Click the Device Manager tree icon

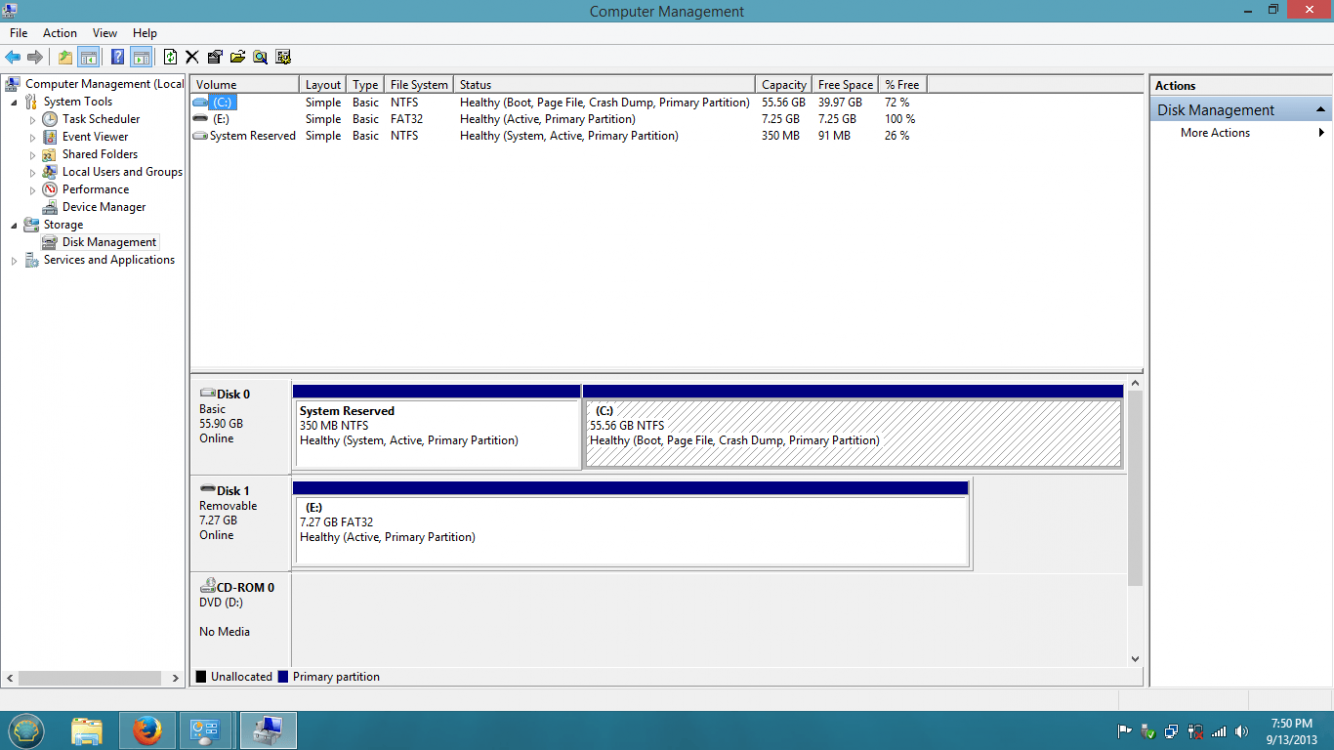coord(50,207)
